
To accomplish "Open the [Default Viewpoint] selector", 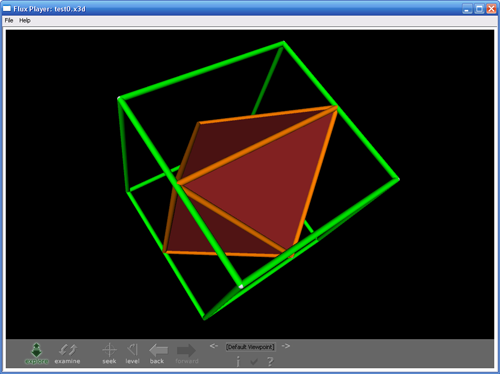I will (x=250, y=347).
